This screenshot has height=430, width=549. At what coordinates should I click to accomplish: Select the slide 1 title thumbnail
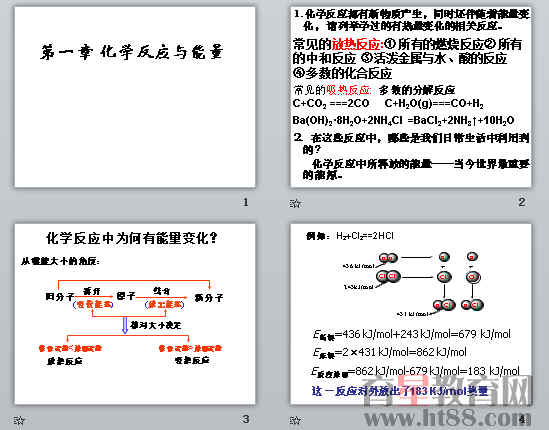tap(135, 97)
